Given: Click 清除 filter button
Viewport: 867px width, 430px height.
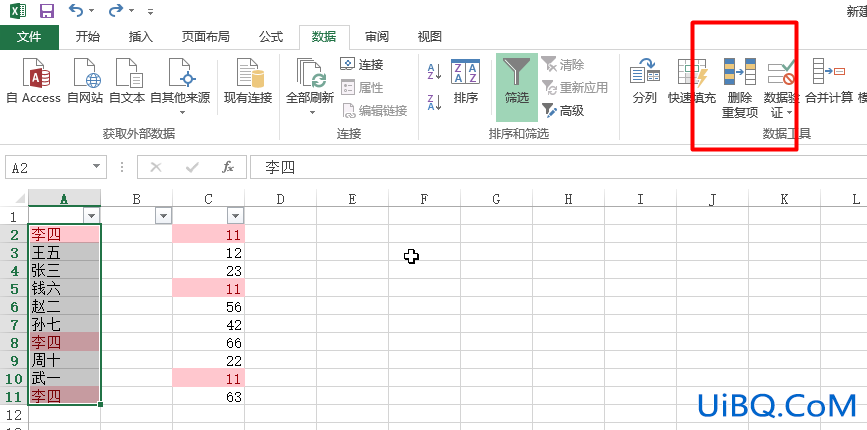Looking at the screenshot, I should [563, 65].
